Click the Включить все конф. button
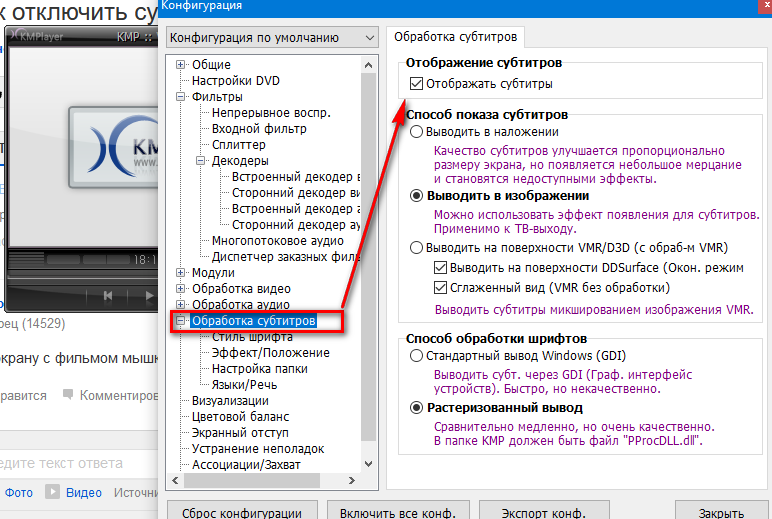 (x=398, y=512)
